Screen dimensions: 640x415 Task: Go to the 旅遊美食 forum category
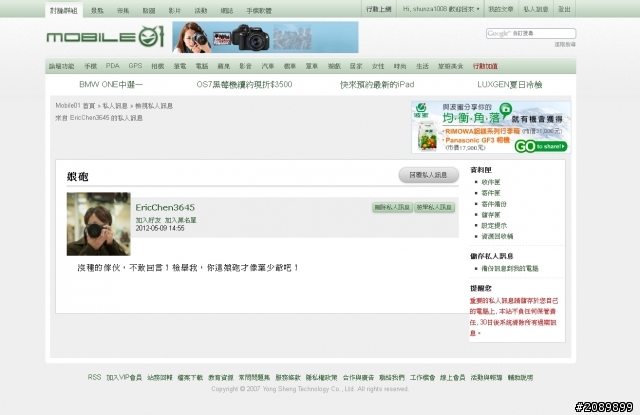click(451, 66)
